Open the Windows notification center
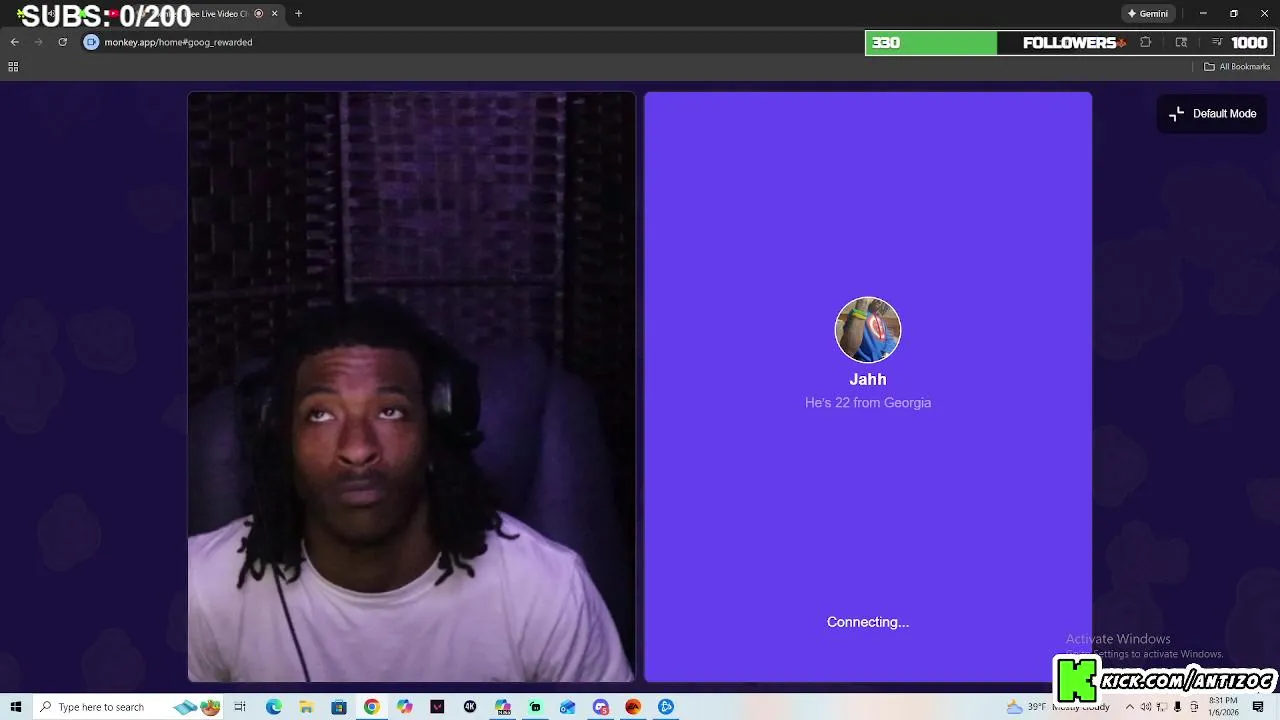 click(1258, 707)
